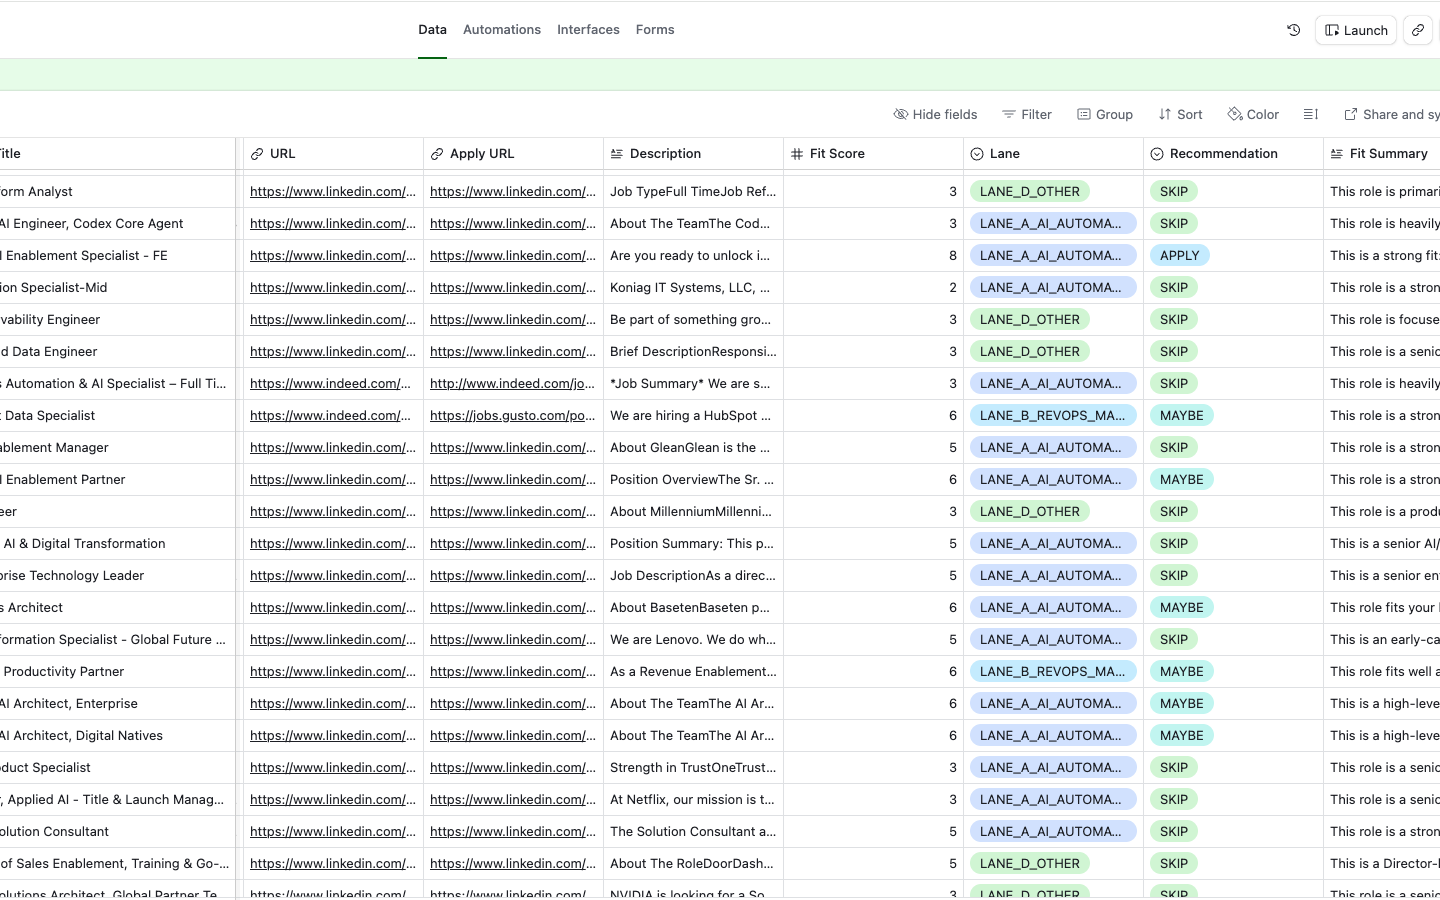Click long-text icon in Description header
This screenshot has width=1440, height=900.
(x=617, y=154)
